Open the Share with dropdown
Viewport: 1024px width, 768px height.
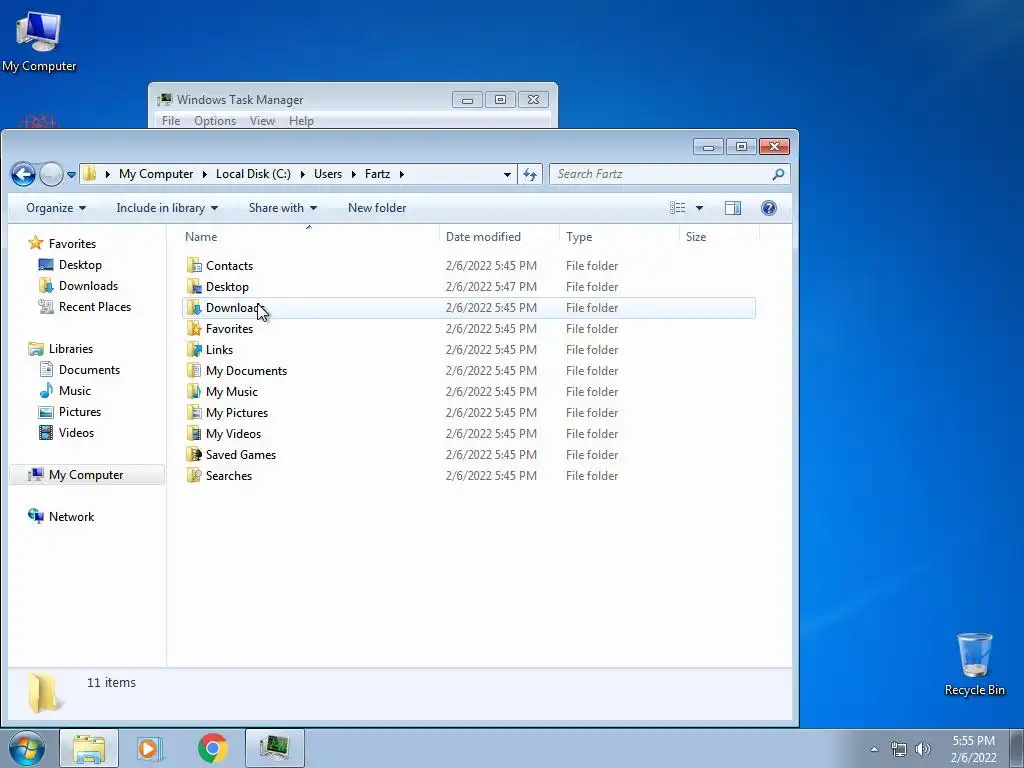(x=283, y=208)
